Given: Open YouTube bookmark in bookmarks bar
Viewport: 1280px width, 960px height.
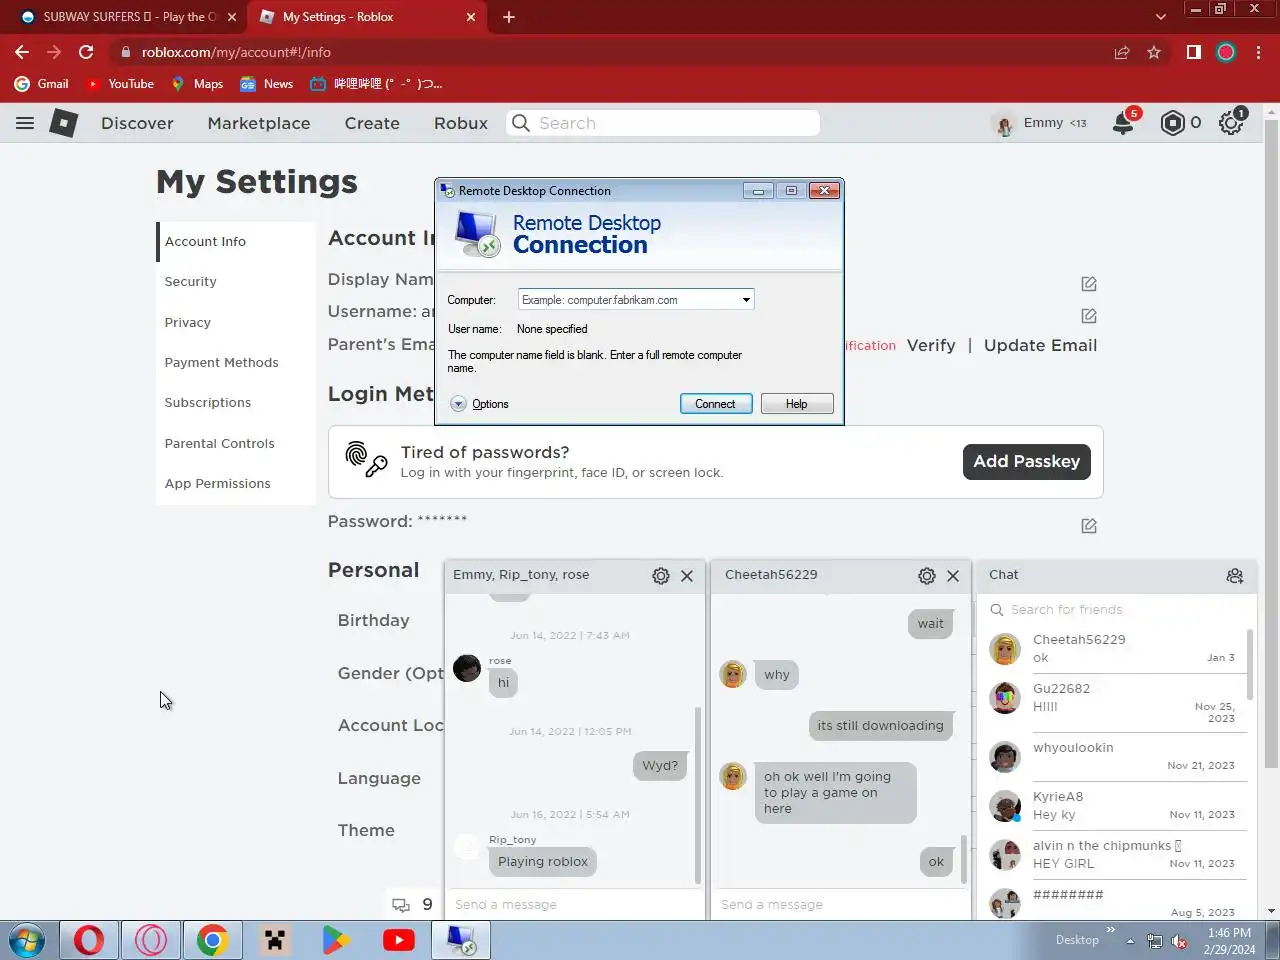Looking at the screenshot, I should [120, 84].
